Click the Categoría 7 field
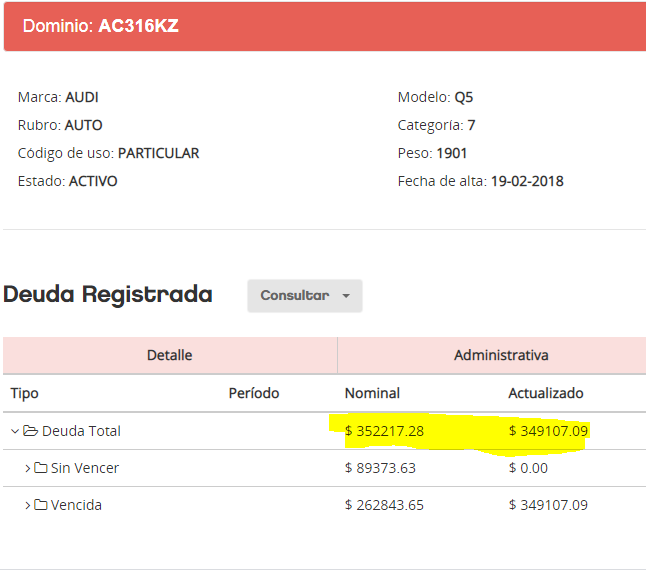646x572 pixels. (x=437, y=125)
